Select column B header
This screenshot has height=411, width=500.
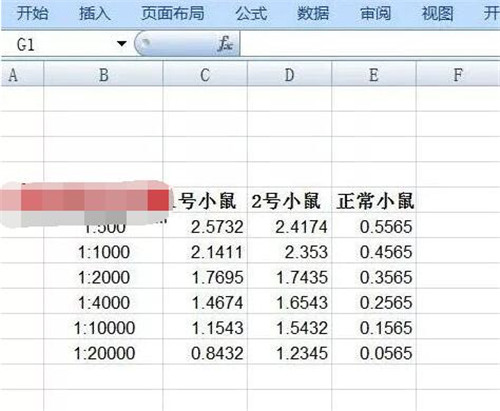pyautogui.click(x=103, y=74)
